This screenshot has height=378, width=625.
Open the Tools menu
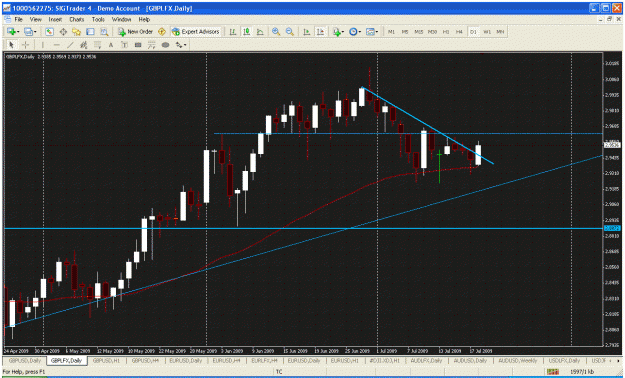pyautogui.click(x=98, y=19)
